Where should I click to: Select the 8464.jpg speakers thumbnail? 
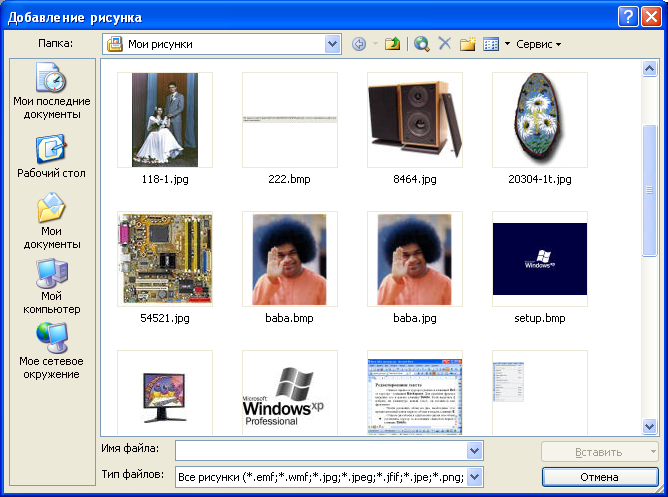[414, 120]
